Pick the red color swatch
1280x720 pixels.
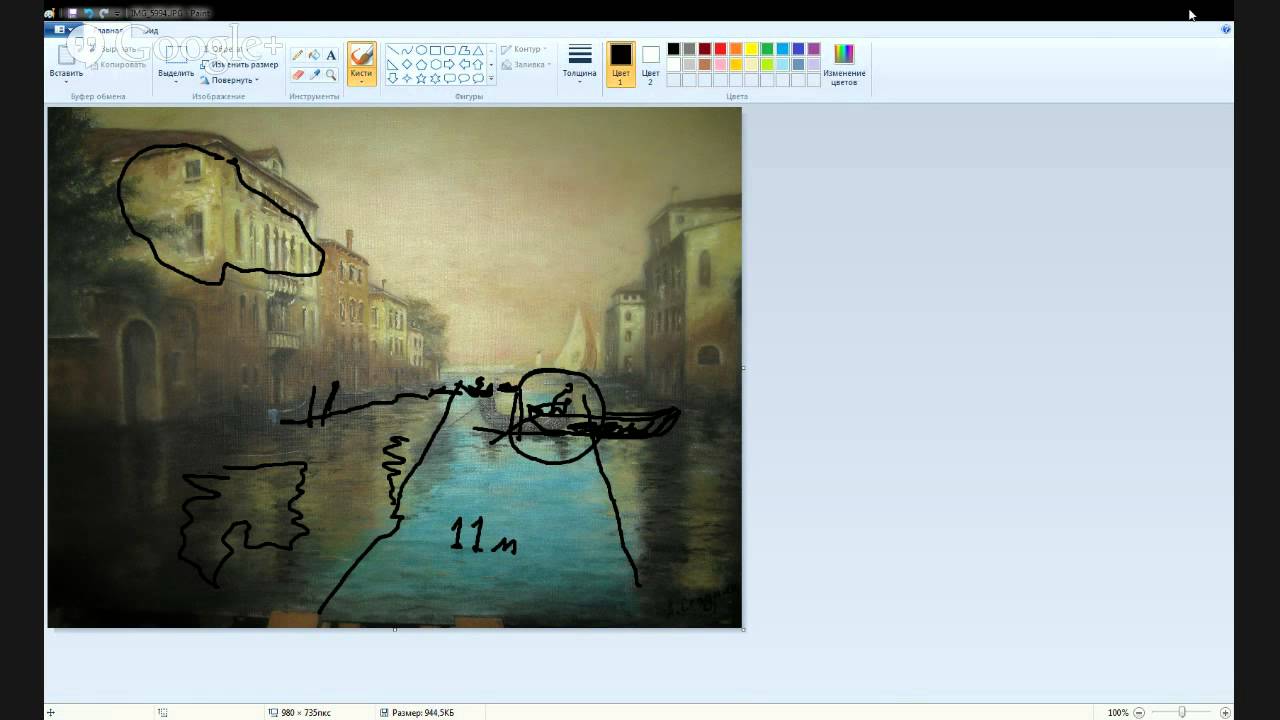click(x=720, y=49)
